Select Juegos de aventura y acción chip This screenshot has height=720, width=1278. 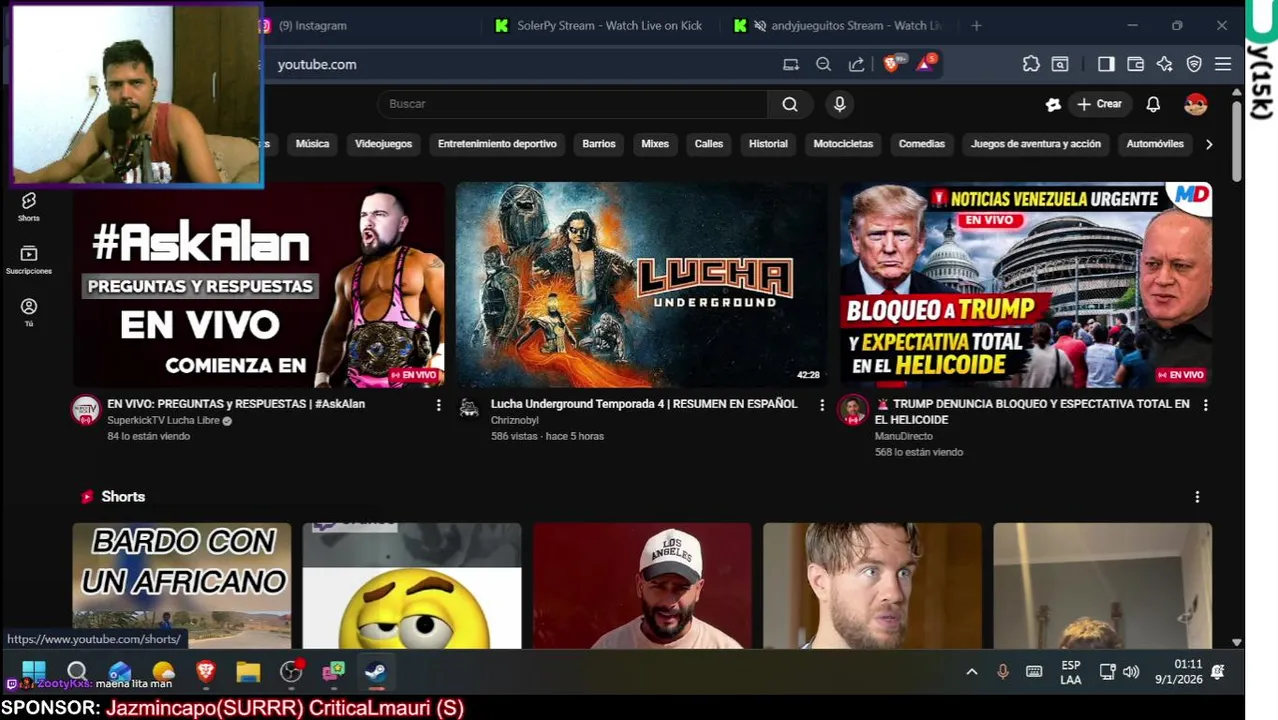click(1036, 144)
